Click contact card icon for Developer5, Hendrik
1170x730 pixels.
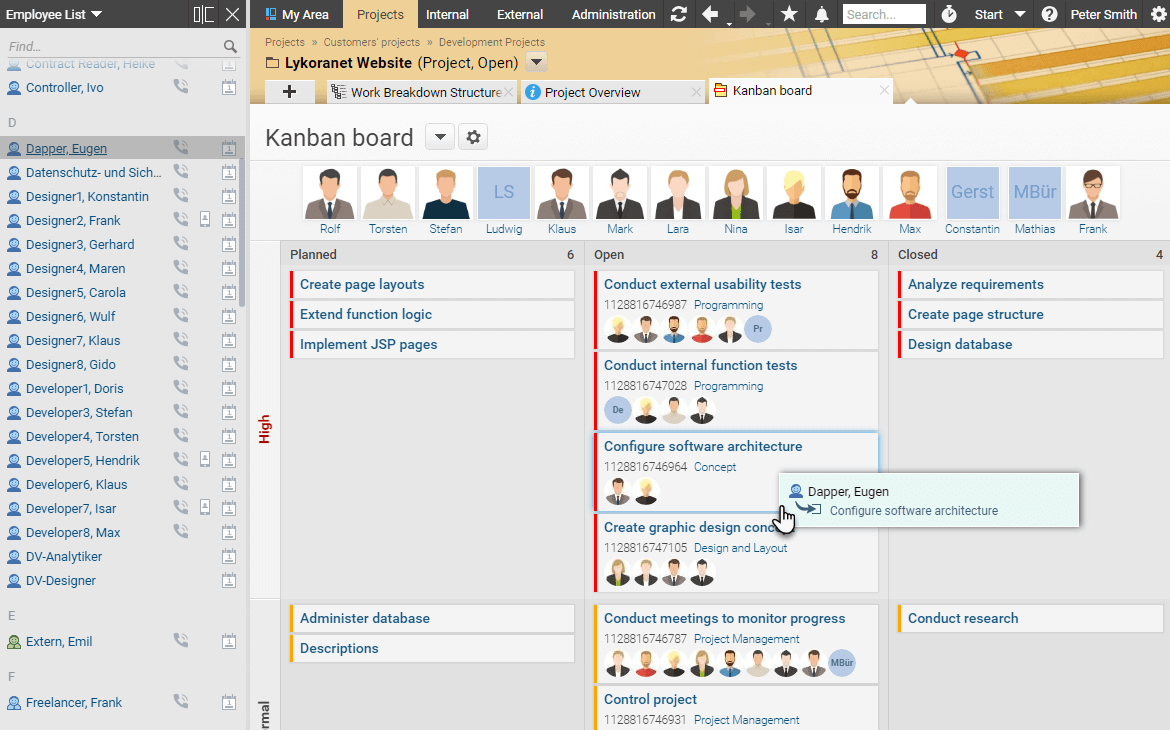(x=205, y=460)
